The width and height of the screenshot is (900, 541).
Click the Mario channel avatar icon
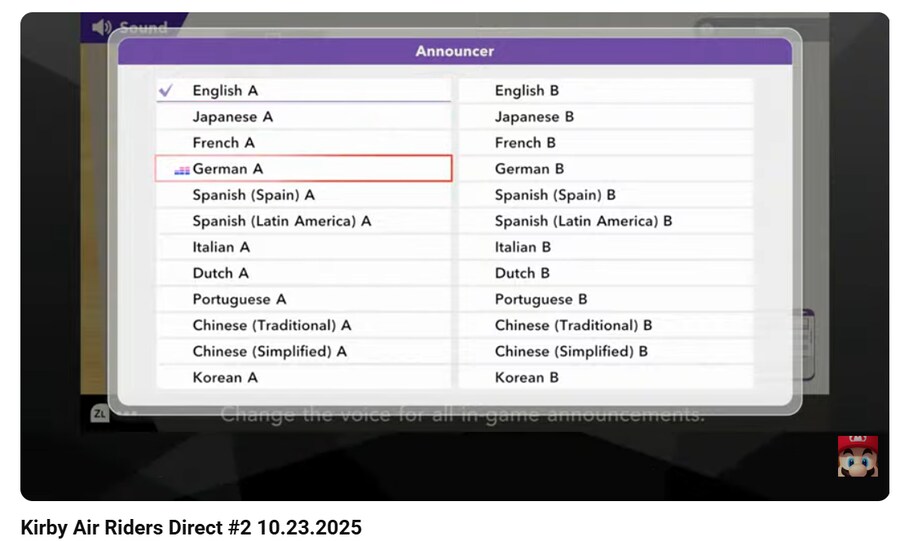[x=857, y=455]
